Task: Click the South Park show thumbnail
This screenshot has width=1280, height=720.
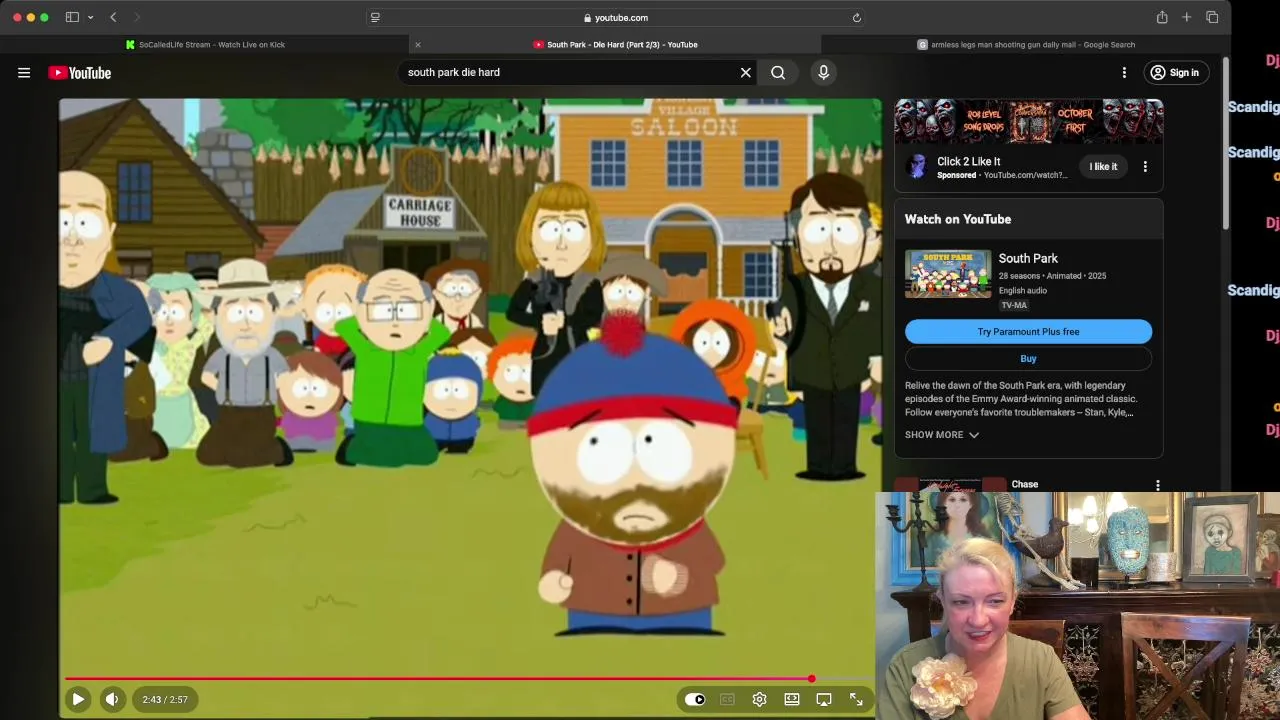Action: [x=948, y=274]
